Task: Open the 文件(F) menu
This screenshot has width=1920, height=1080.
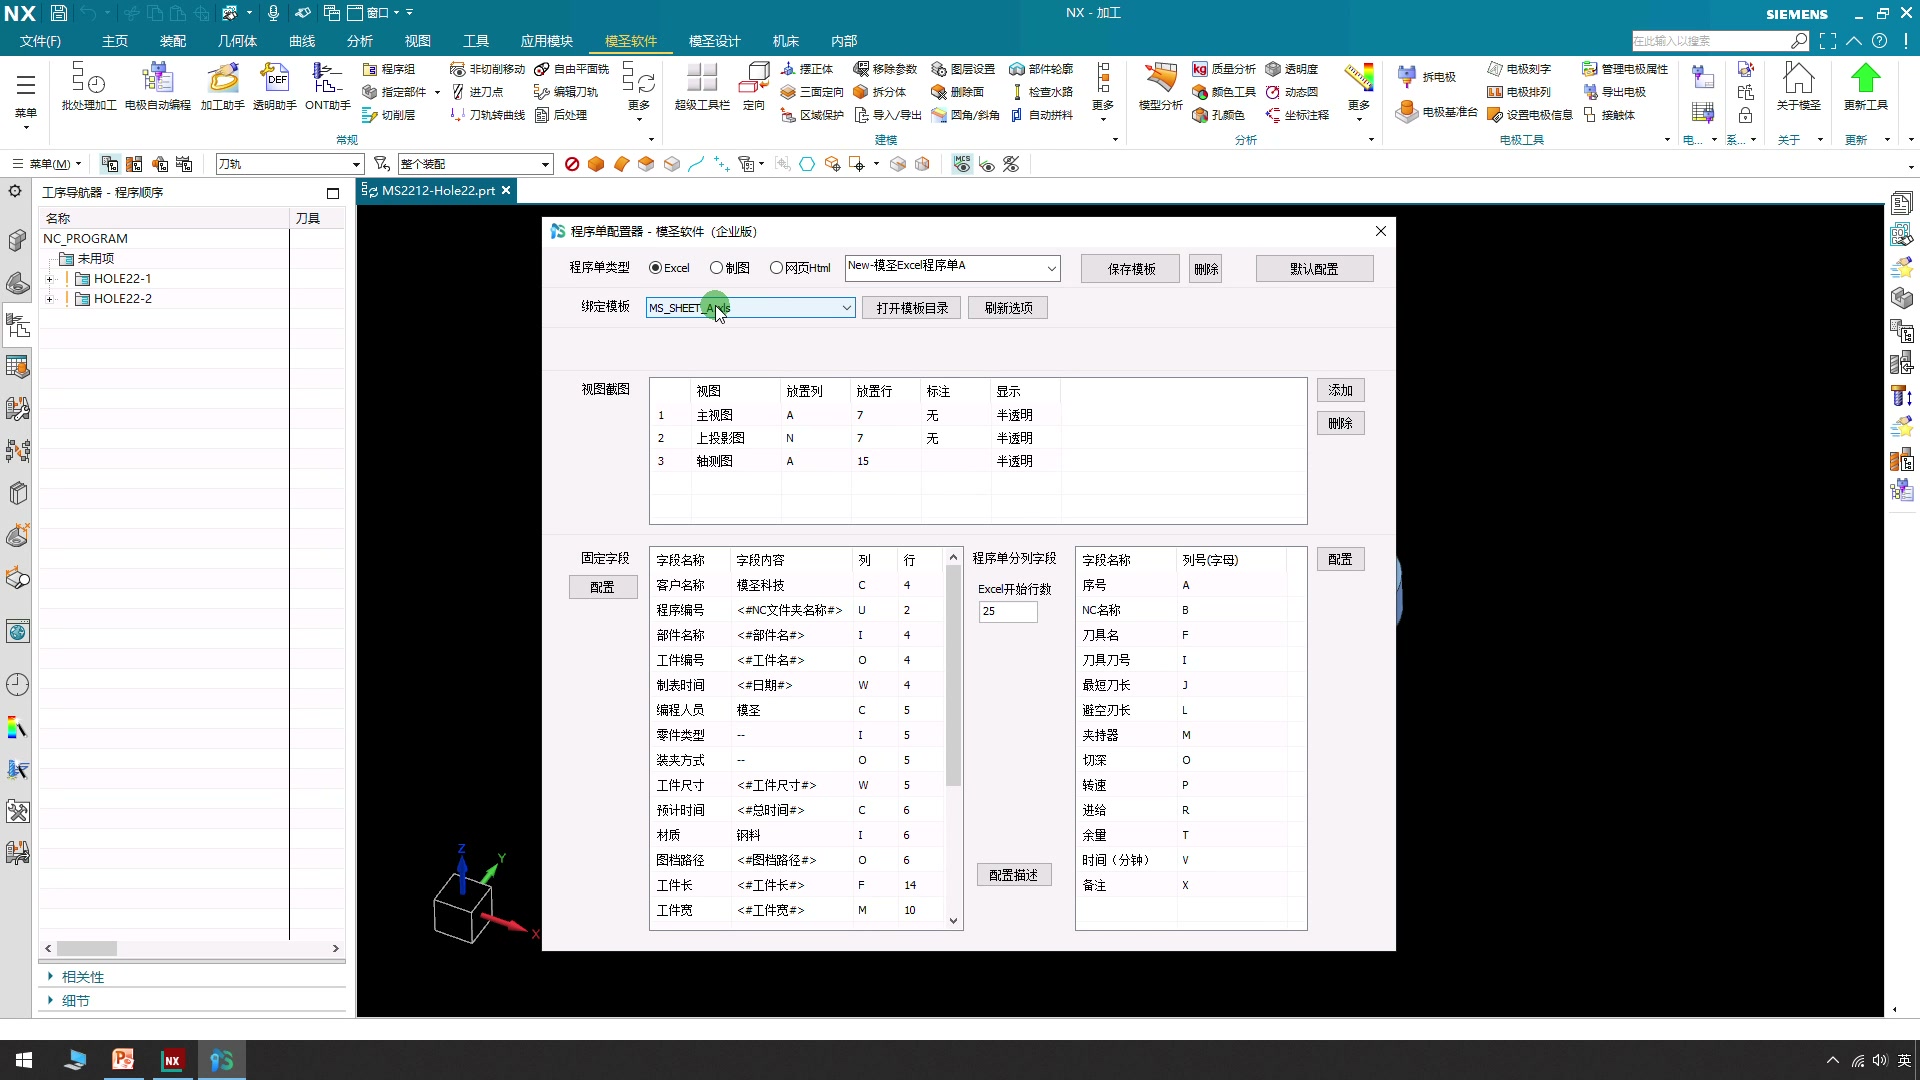Action: (x=40, y=41)
